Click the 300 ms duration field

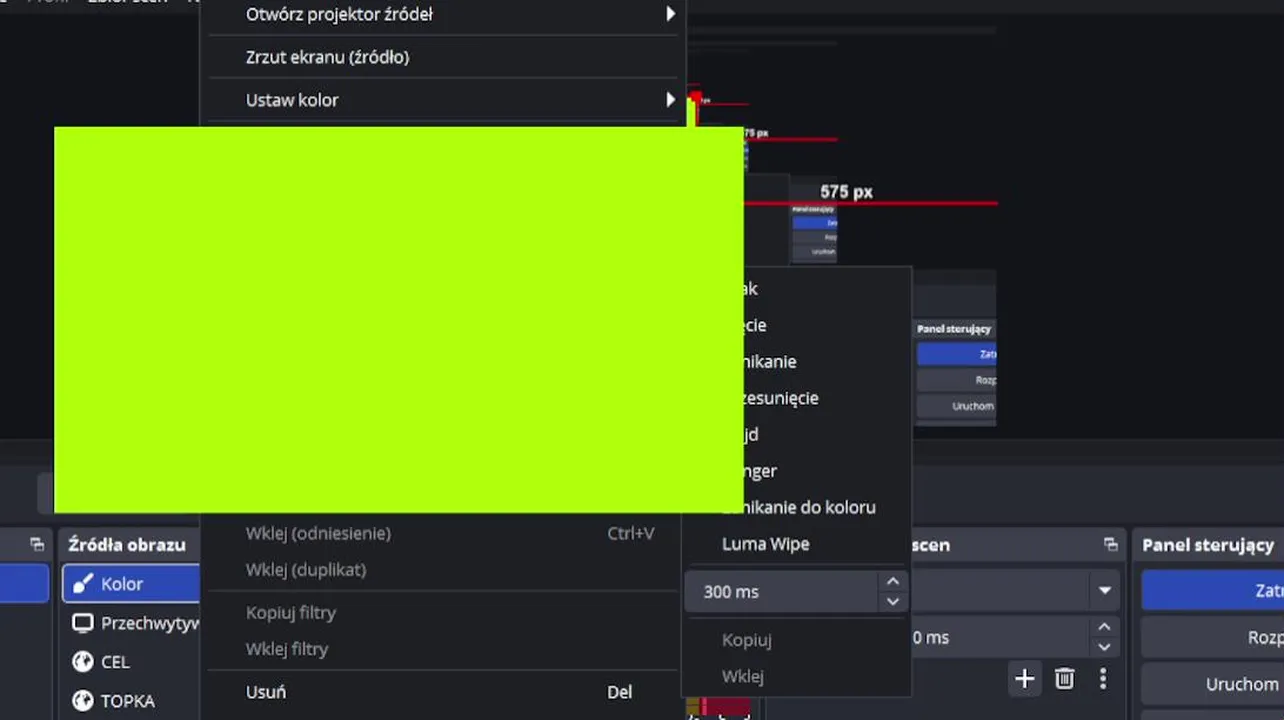(x=781, y=592)
